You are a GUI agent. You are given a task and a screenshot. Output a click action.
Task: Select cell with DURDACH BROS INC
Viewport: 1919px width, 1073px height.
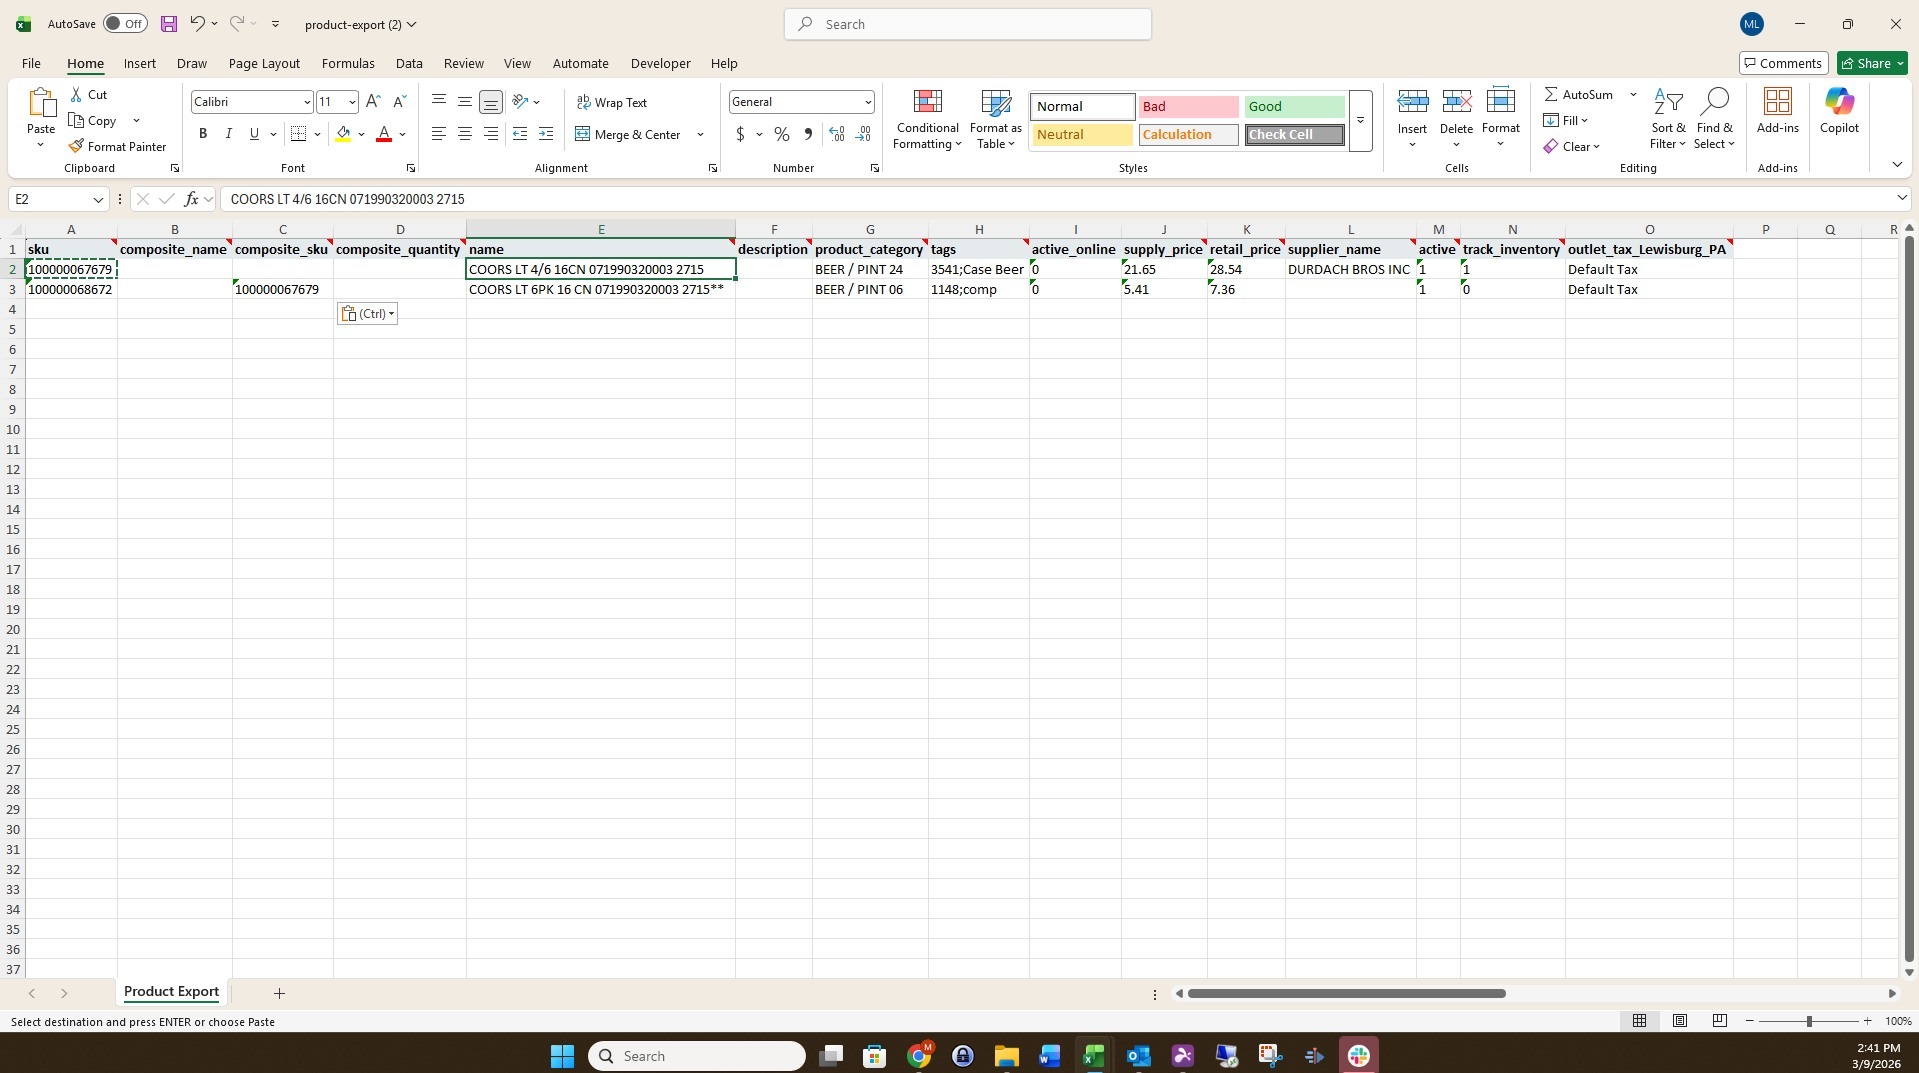[x=1350, y=269]
